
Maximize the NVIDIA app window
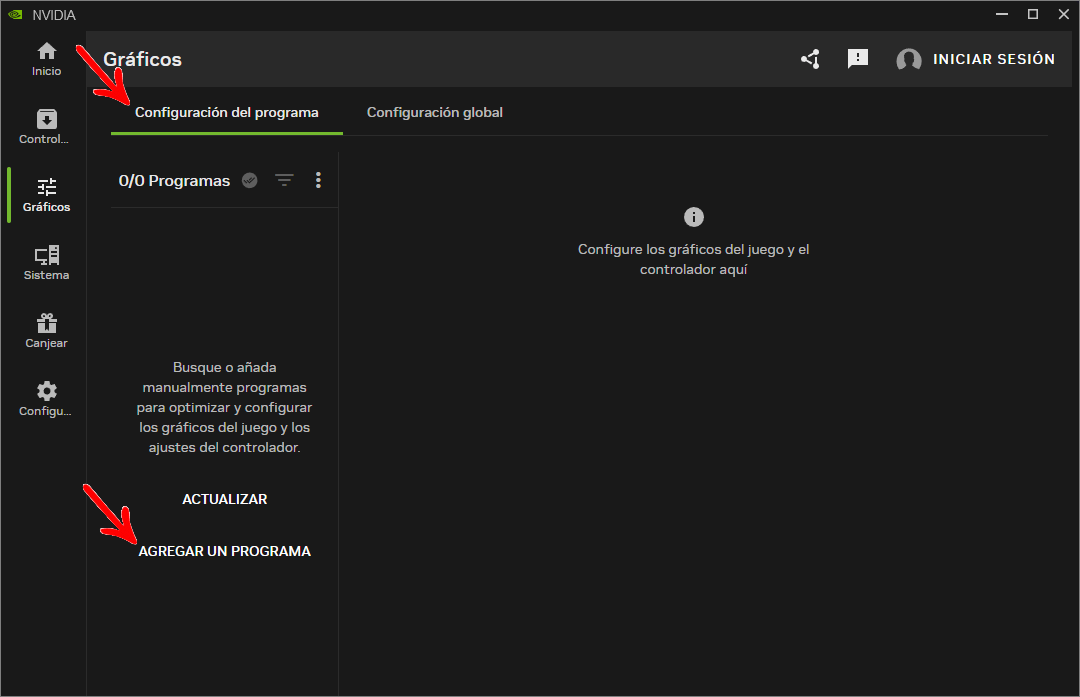coord(1032,14)
